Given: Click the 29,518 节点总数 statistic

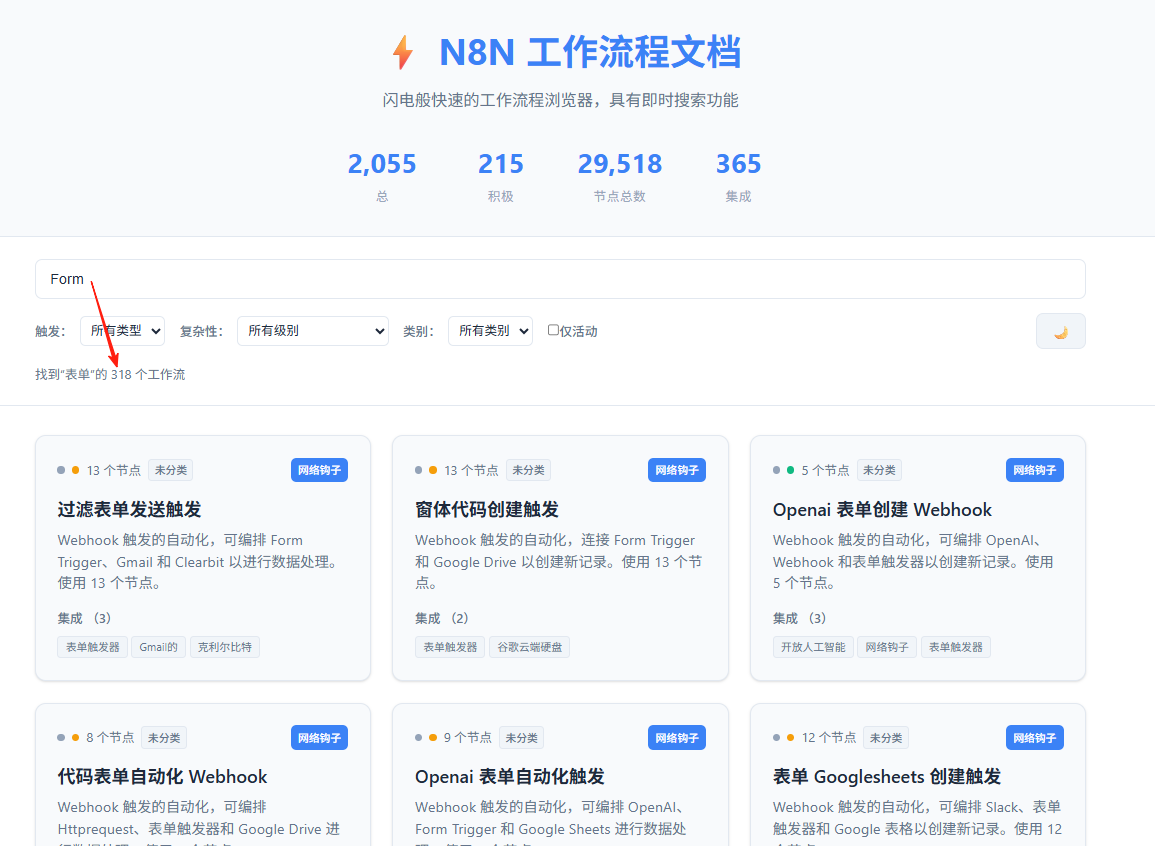Looking at the screenshot, I should 619,177.
